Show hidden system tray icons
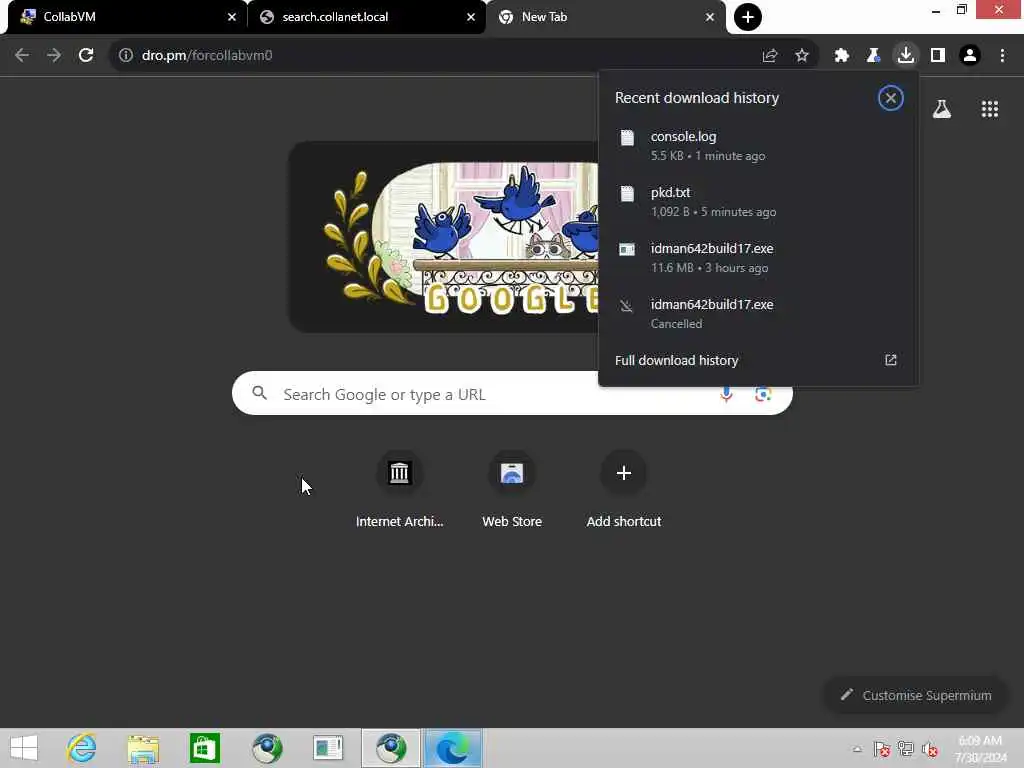The height and width of the screenshot is (768, 1024). click(x=857, y=749)
